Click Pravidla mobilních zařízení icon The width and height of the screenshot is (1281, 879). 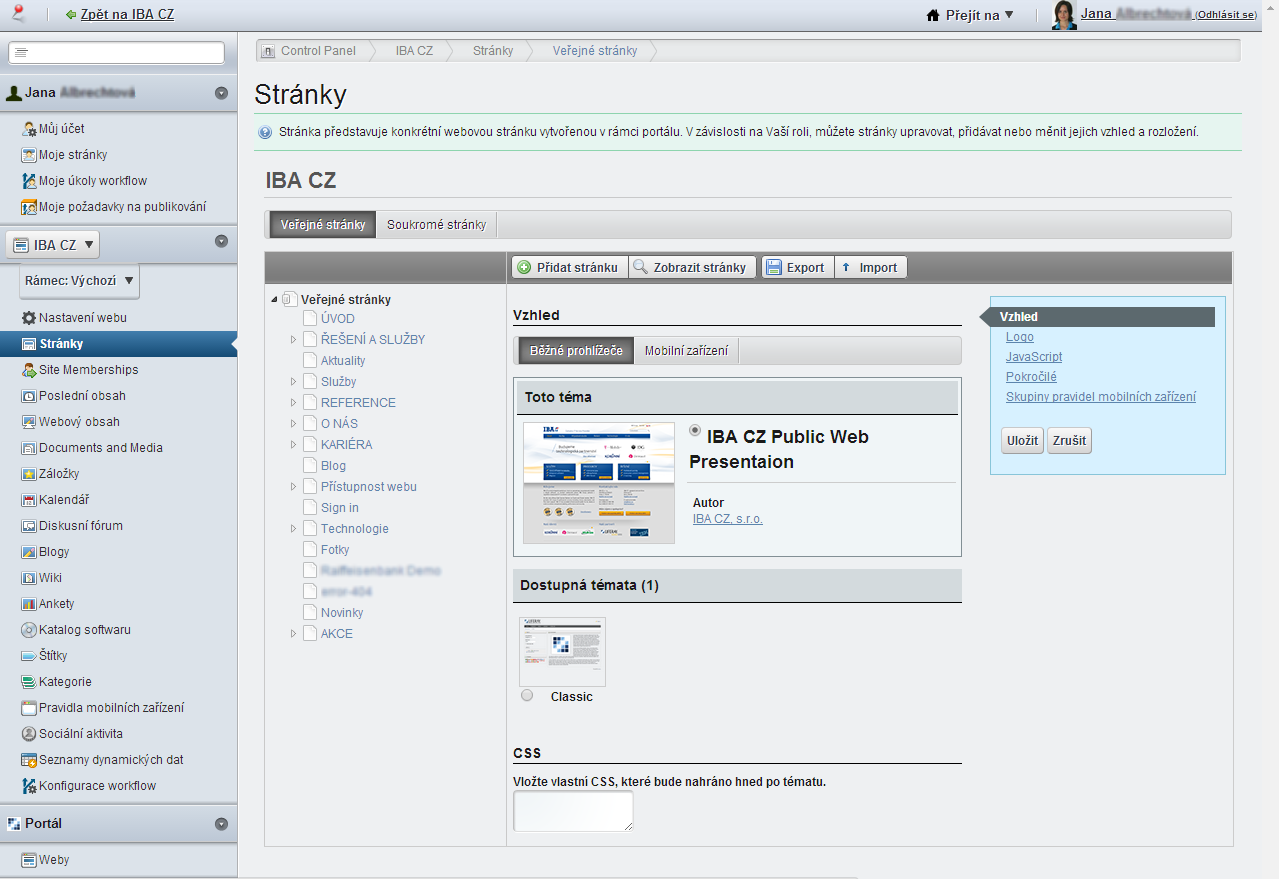coord(29,708)
